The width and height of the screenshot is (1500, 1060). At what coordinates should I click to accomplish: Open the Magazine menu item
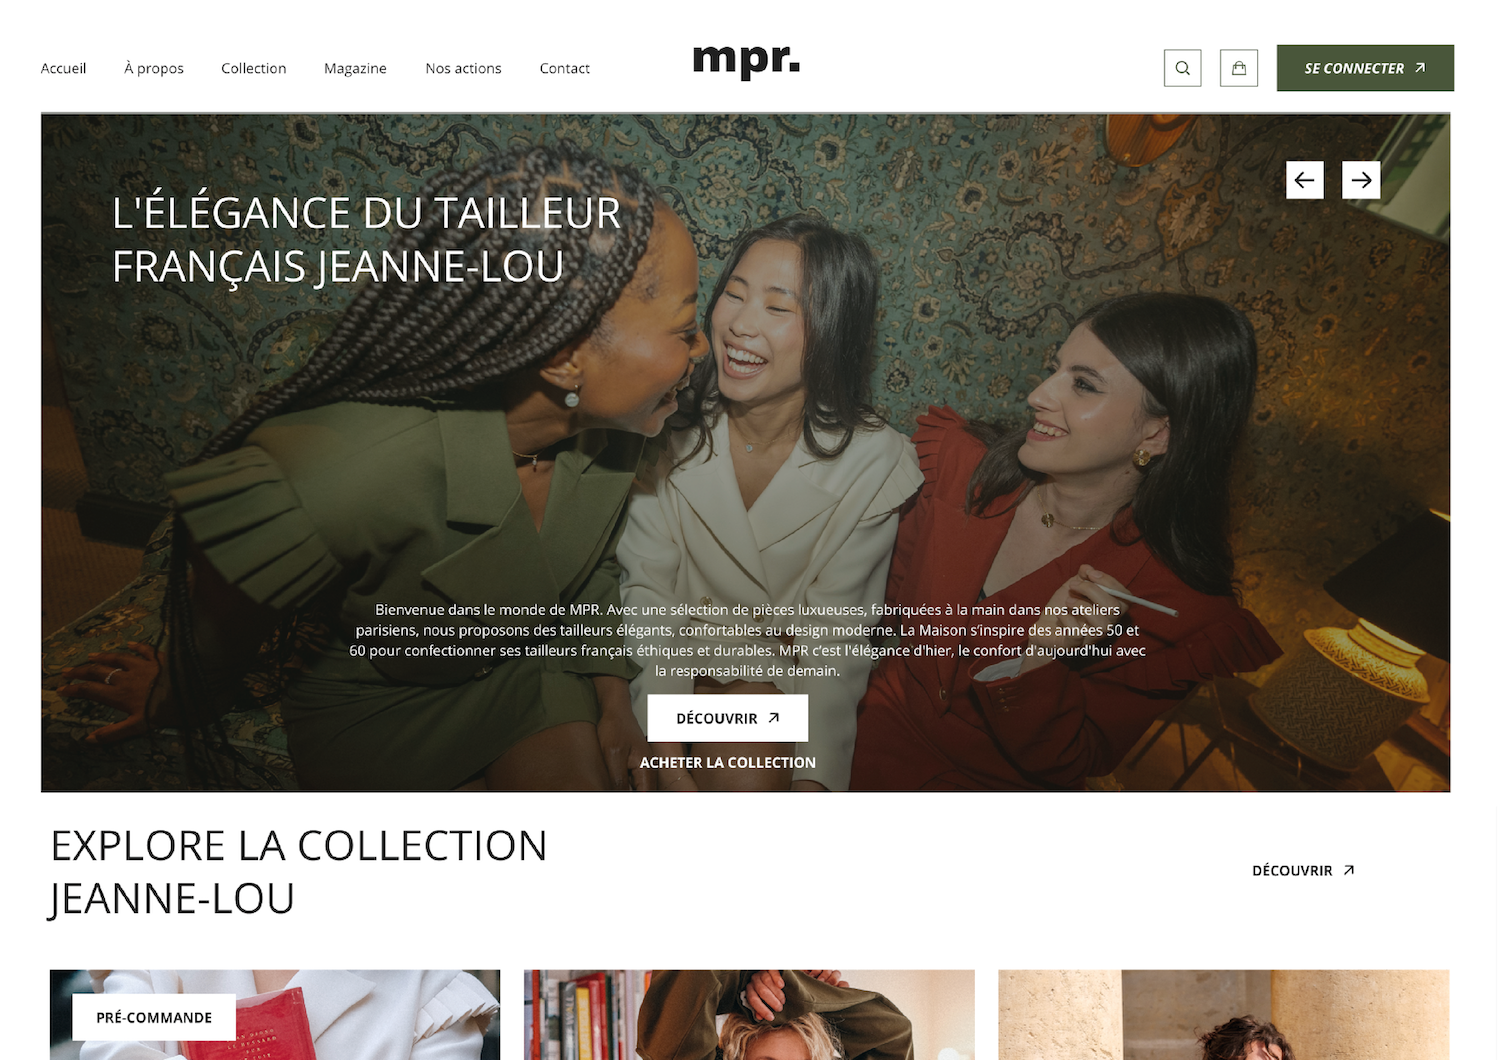click(355, 68)
